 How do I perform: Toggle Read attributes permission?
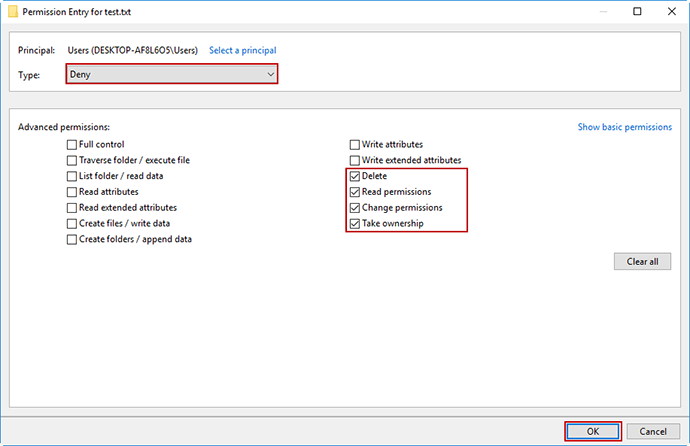(72, 192)
